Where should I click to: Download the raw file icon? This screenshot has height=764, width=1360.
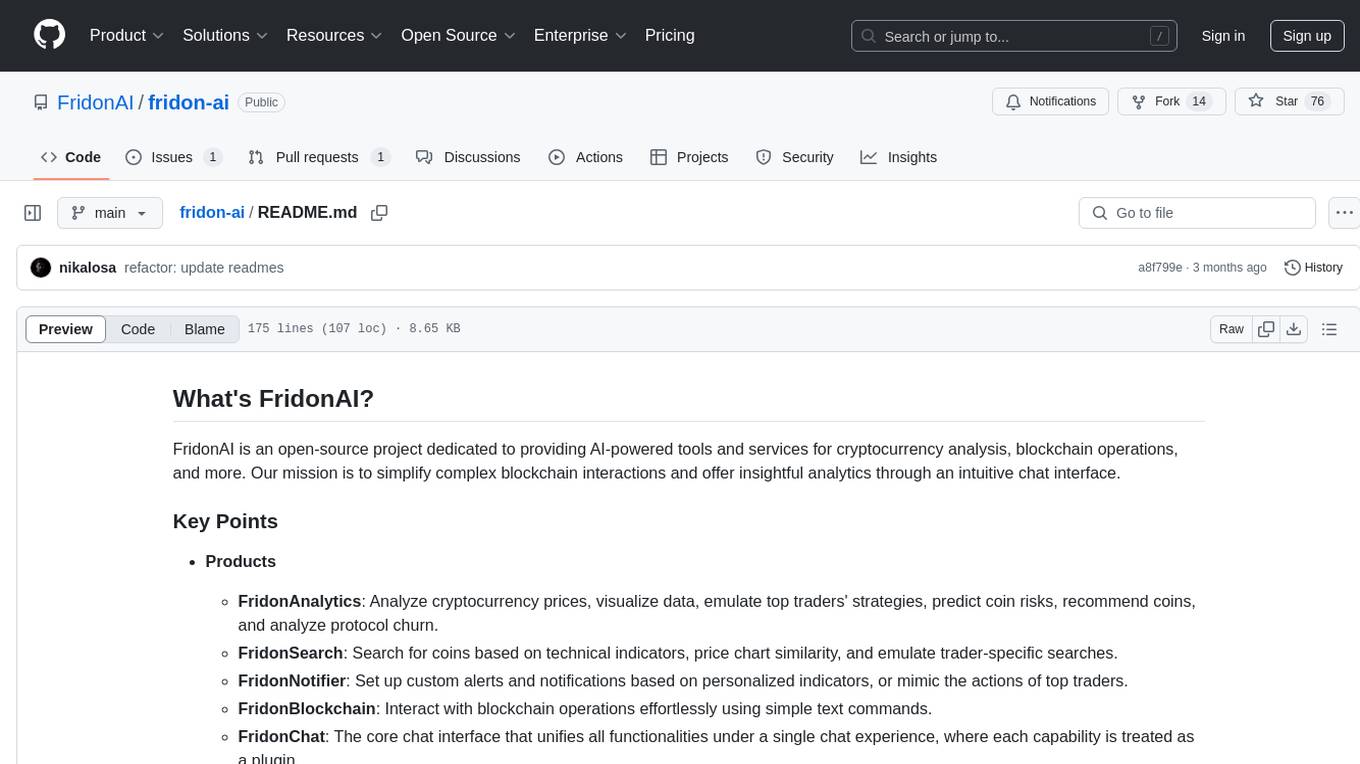point(1293,329)
